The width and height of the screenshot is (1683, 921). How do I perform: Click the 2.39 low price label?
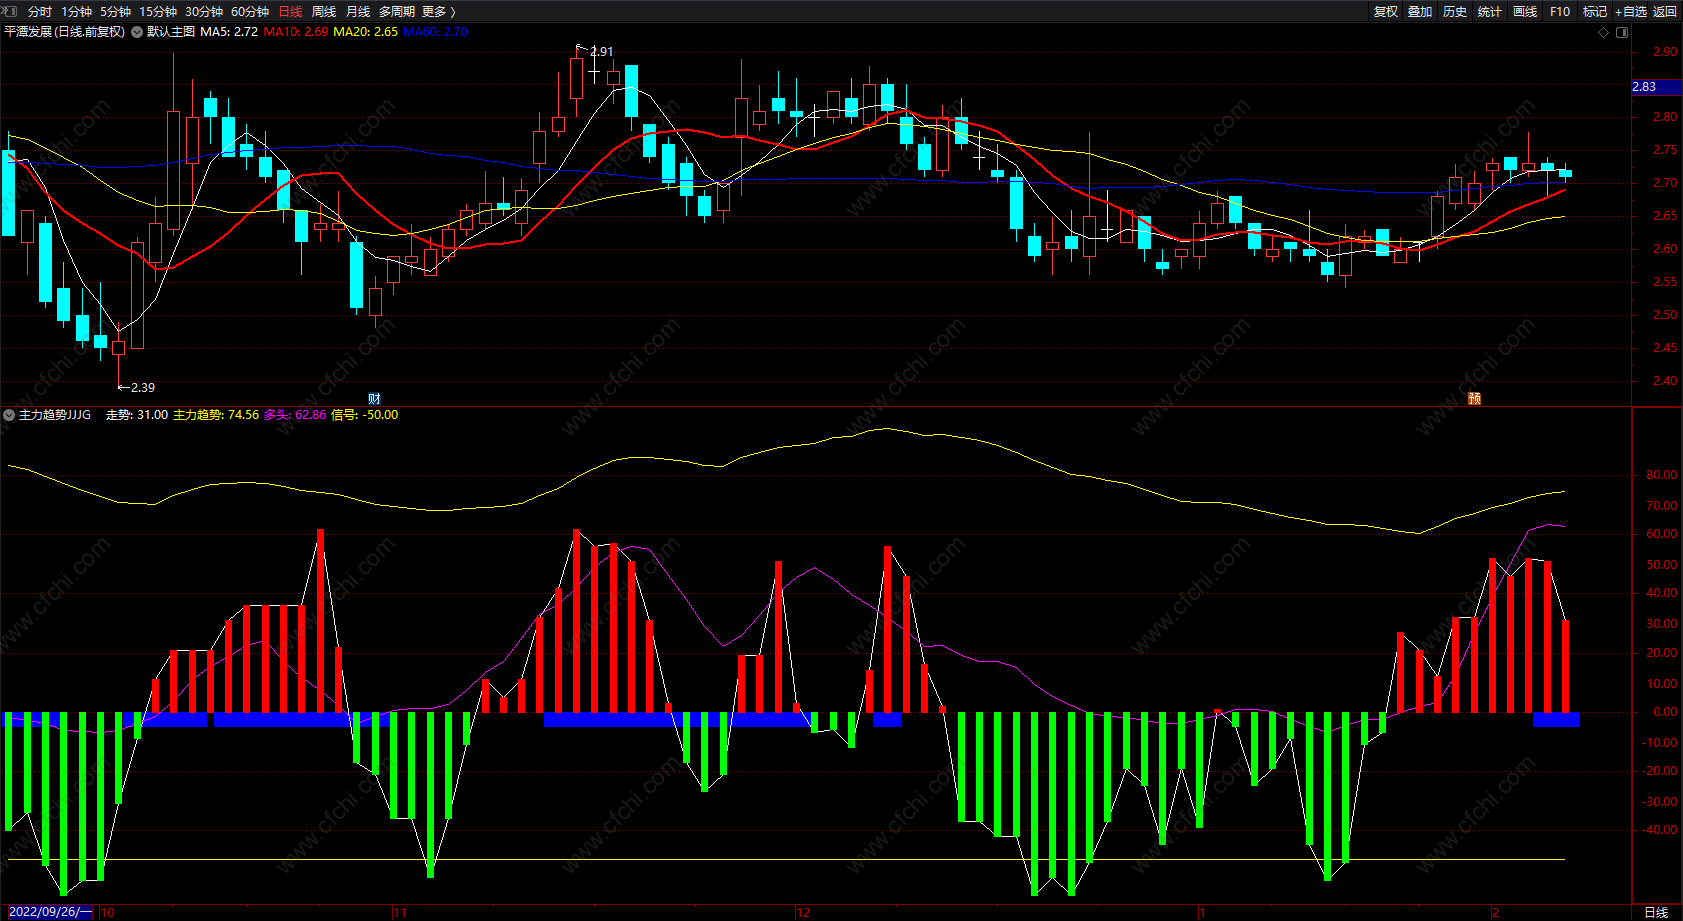point(143,388)
